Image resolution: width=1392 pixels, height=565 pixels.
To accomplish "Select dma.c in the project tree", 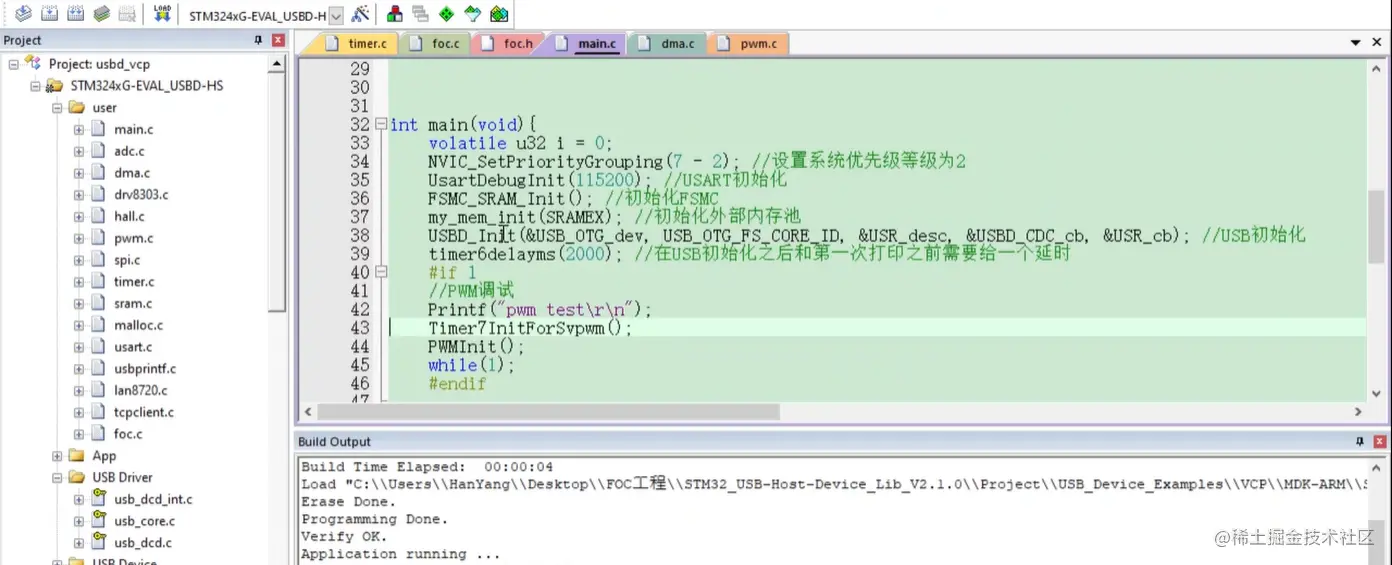I will point(132,173).
